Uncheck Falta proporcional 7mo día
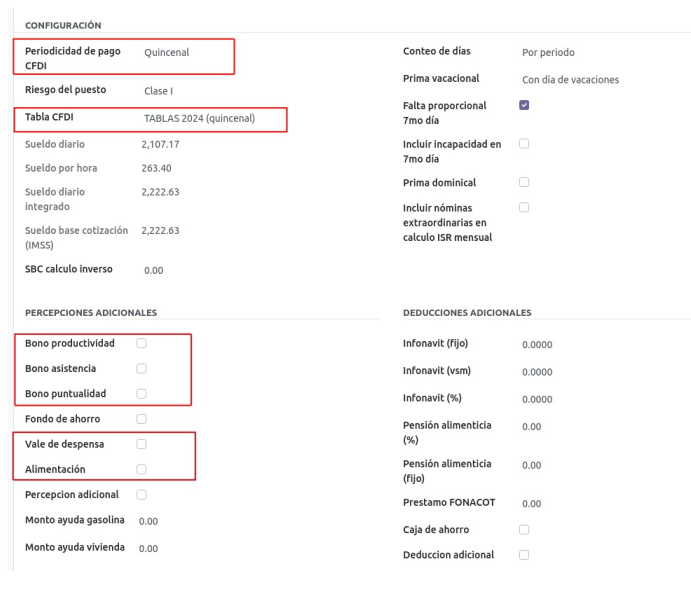691x590 pixels. coord(525,104)
